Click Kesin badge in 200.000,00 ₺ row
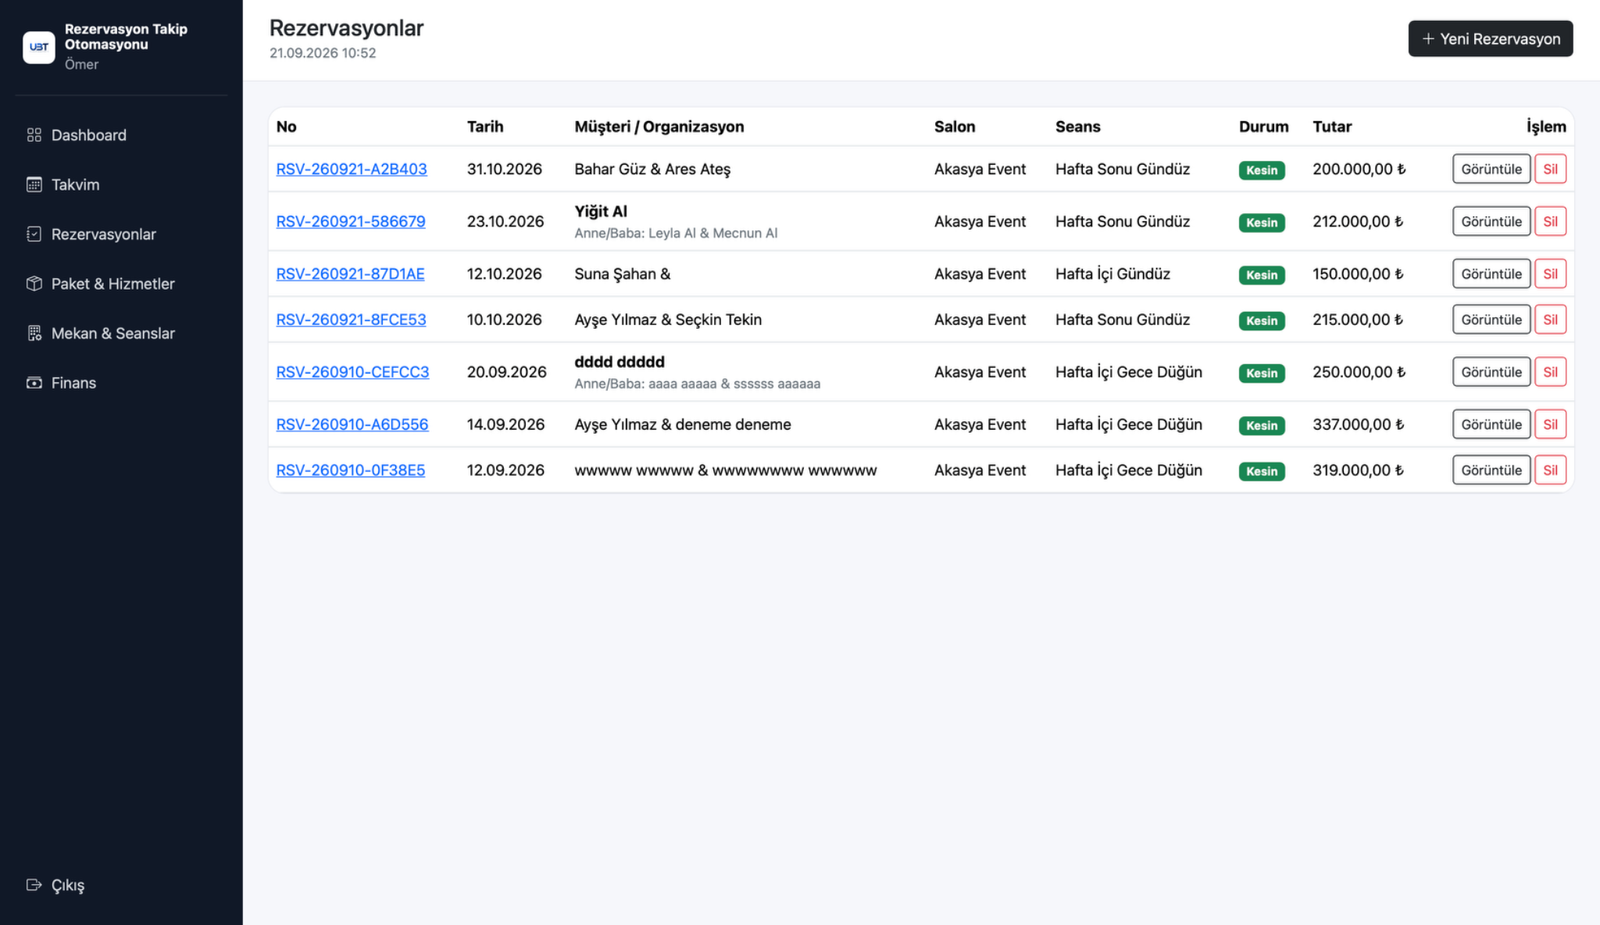This screenshot has height=925, width=1600. [x=1261, y=170]
